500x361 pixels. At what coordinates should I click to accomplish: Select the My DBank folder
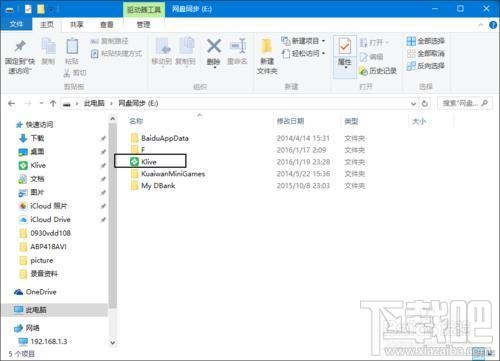click(x=153, y=186)
